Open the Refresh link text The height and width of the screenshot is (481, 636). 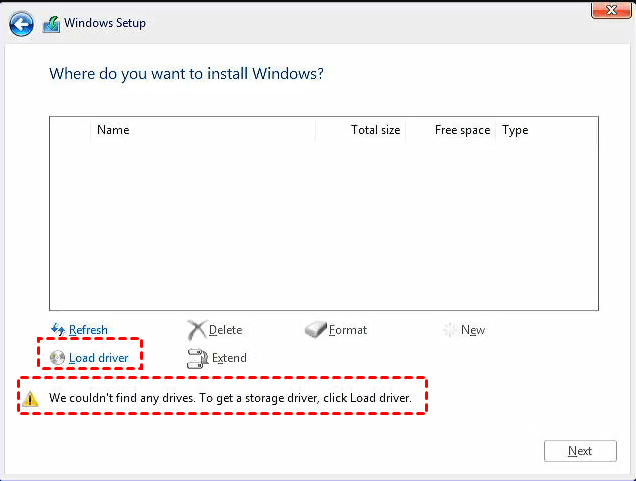(88, 330)
